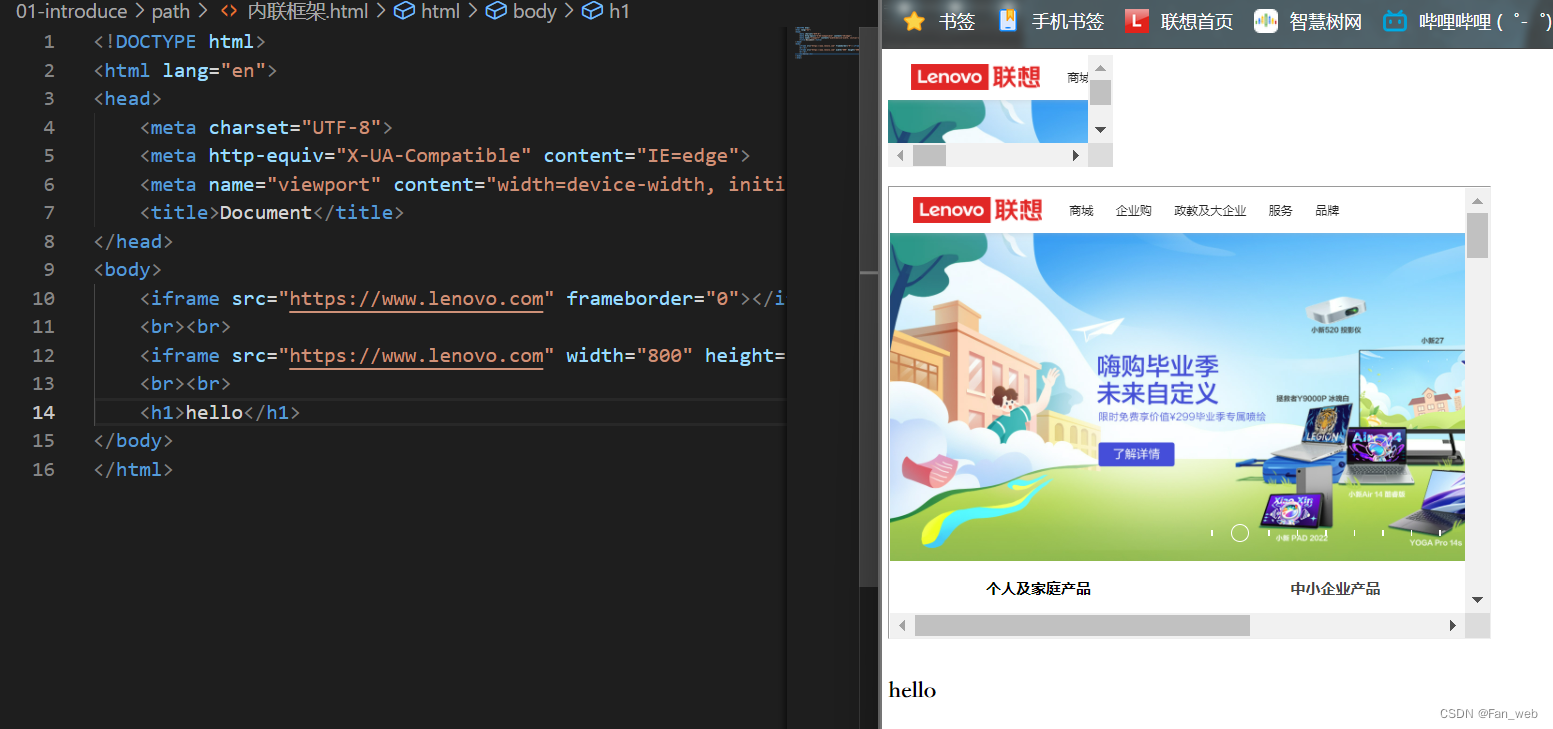
Task: Click the small iframe horizontal scrollbar thumb
Action: pos(929,155)
